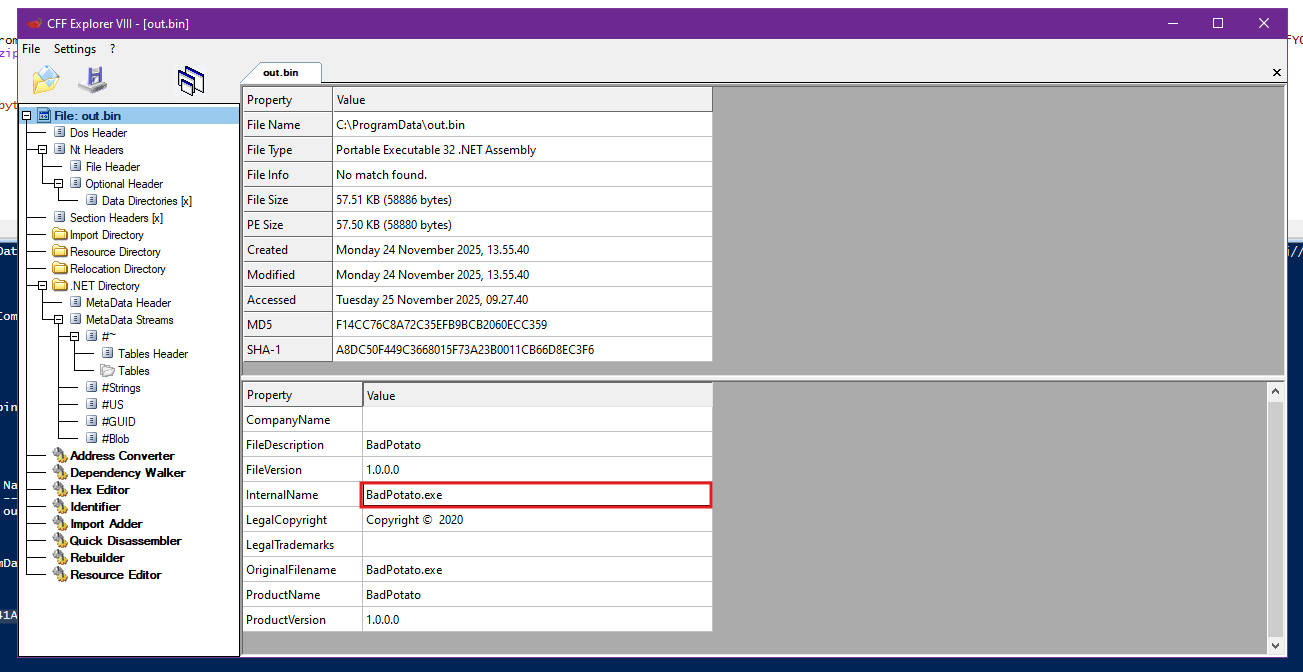Select the Dependency Walker tool

coord(127,473)
